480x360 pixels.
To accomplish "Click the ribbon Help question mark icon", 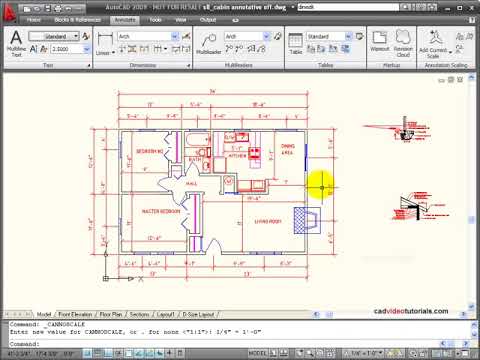I will tap(472, 20).
